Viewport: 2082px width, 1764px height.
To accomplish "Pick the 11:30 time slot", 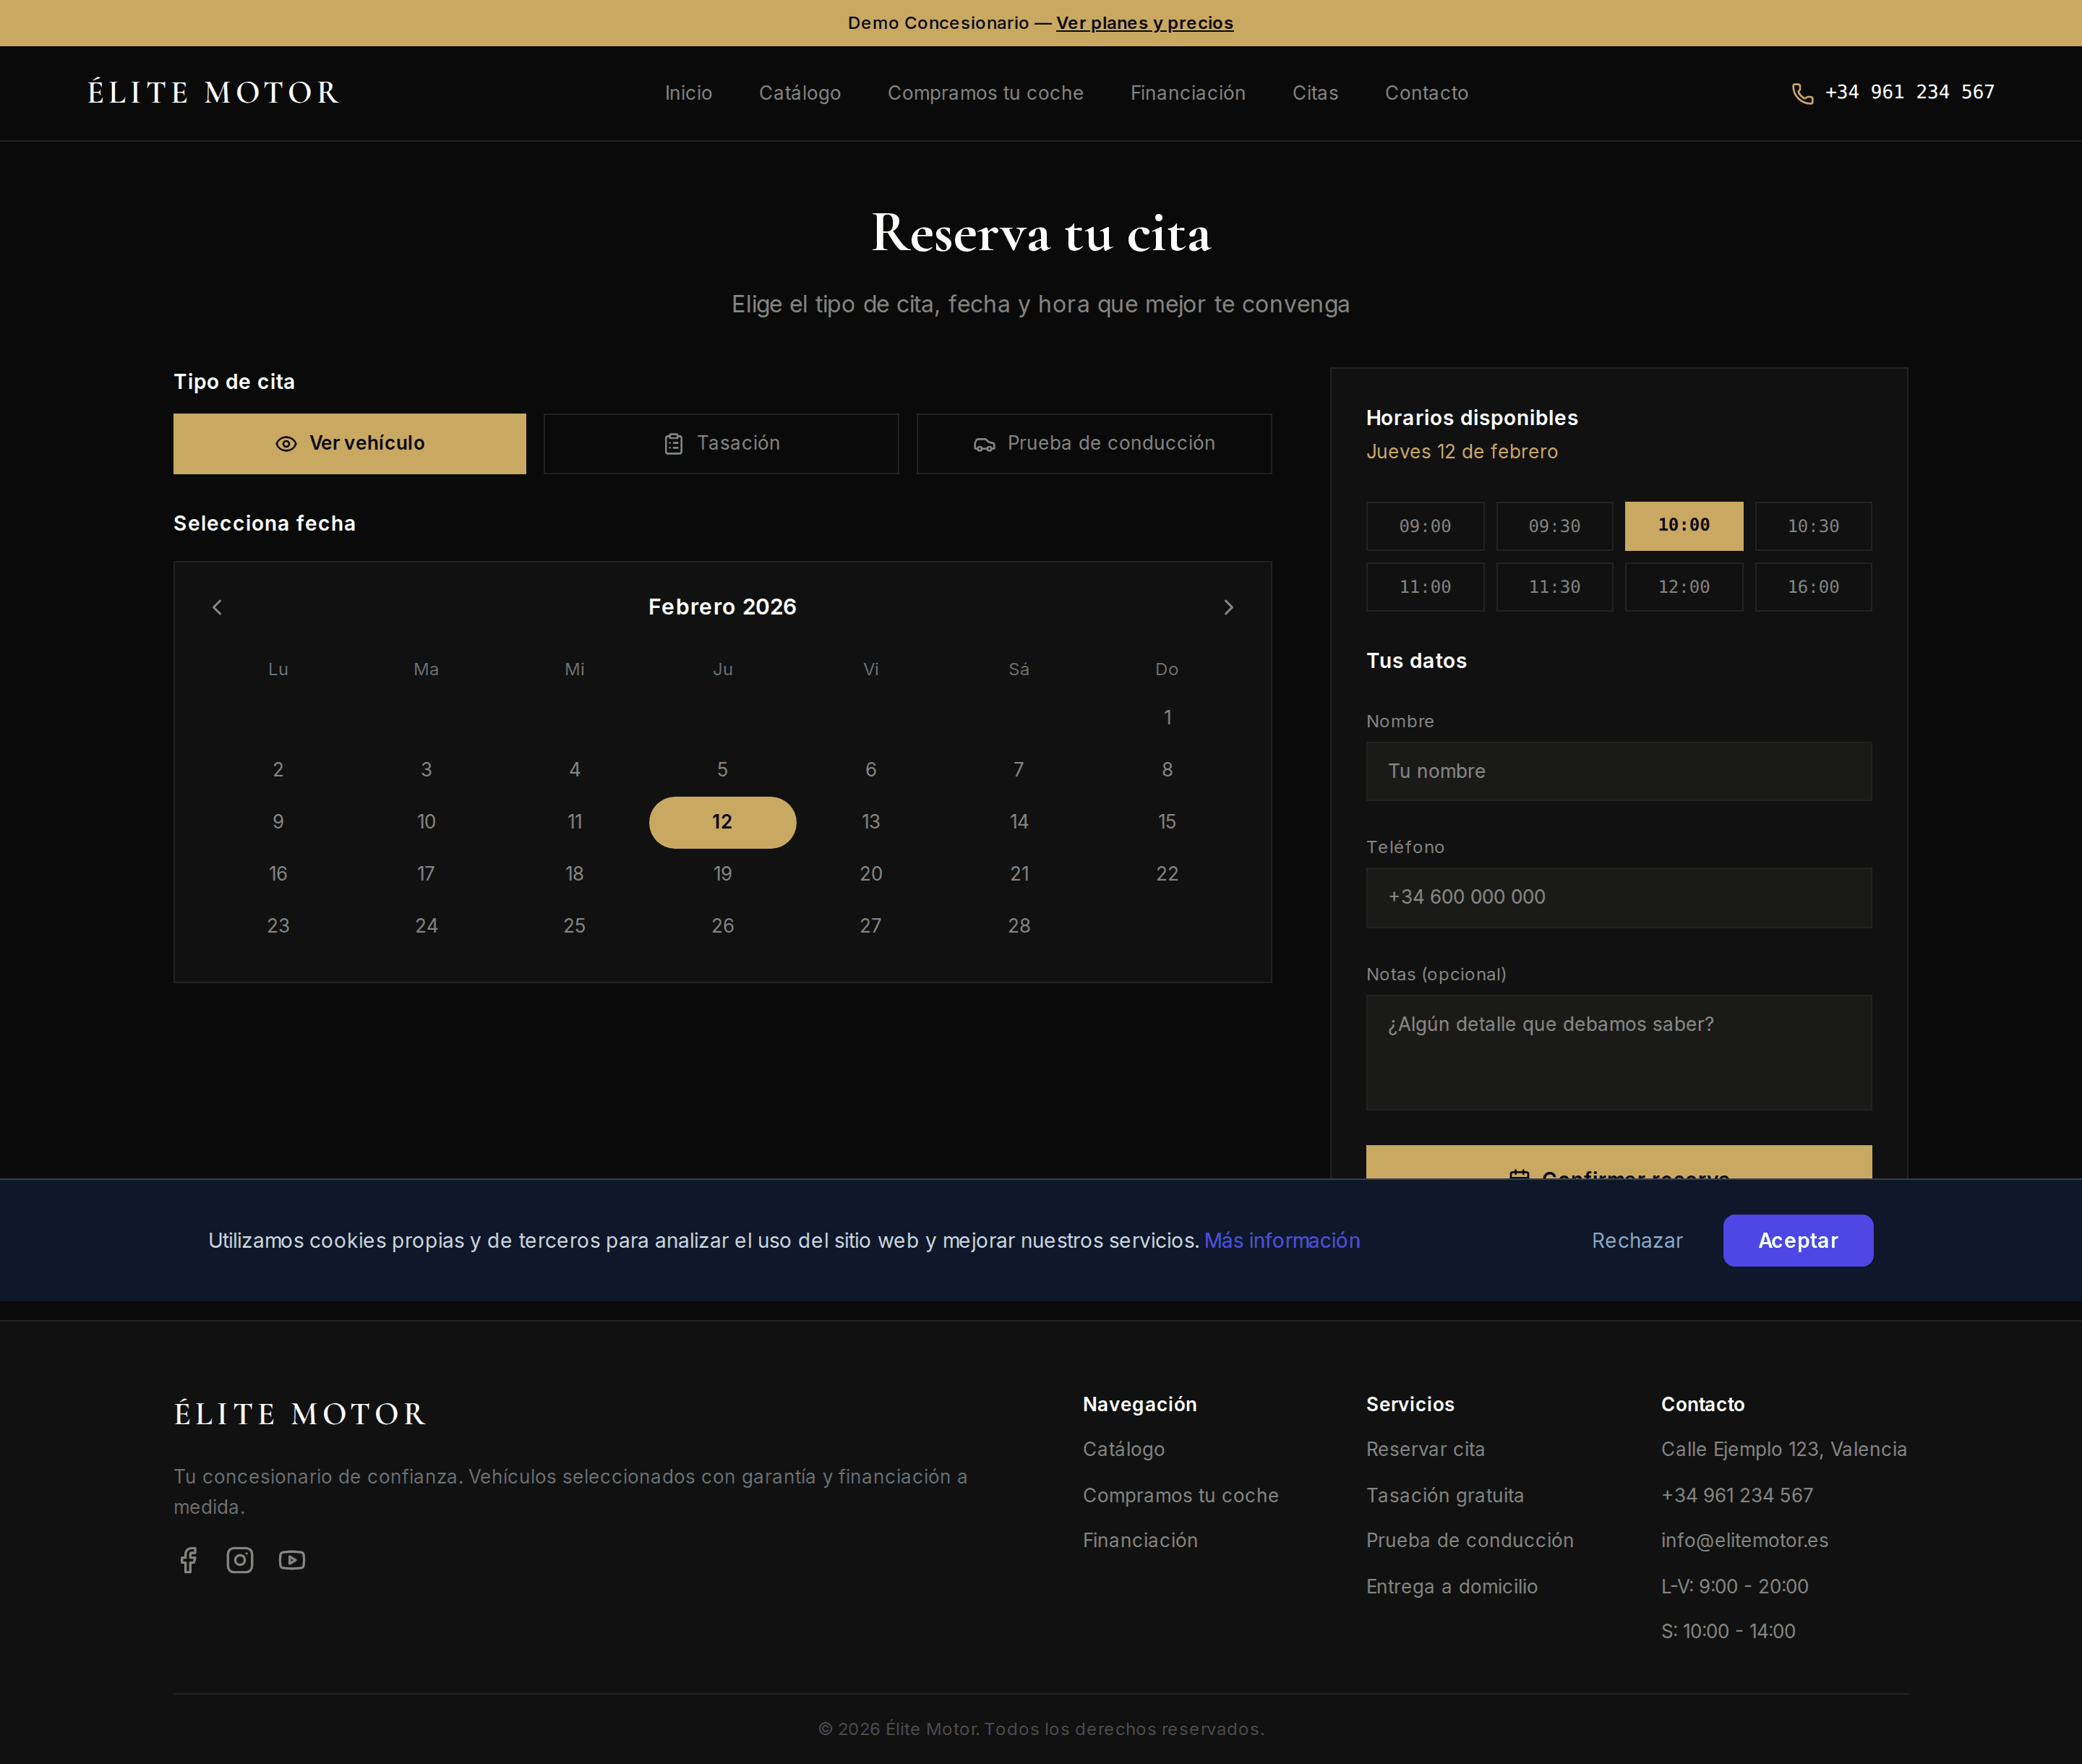I will pyautogui.click(x=1554, y=587).
